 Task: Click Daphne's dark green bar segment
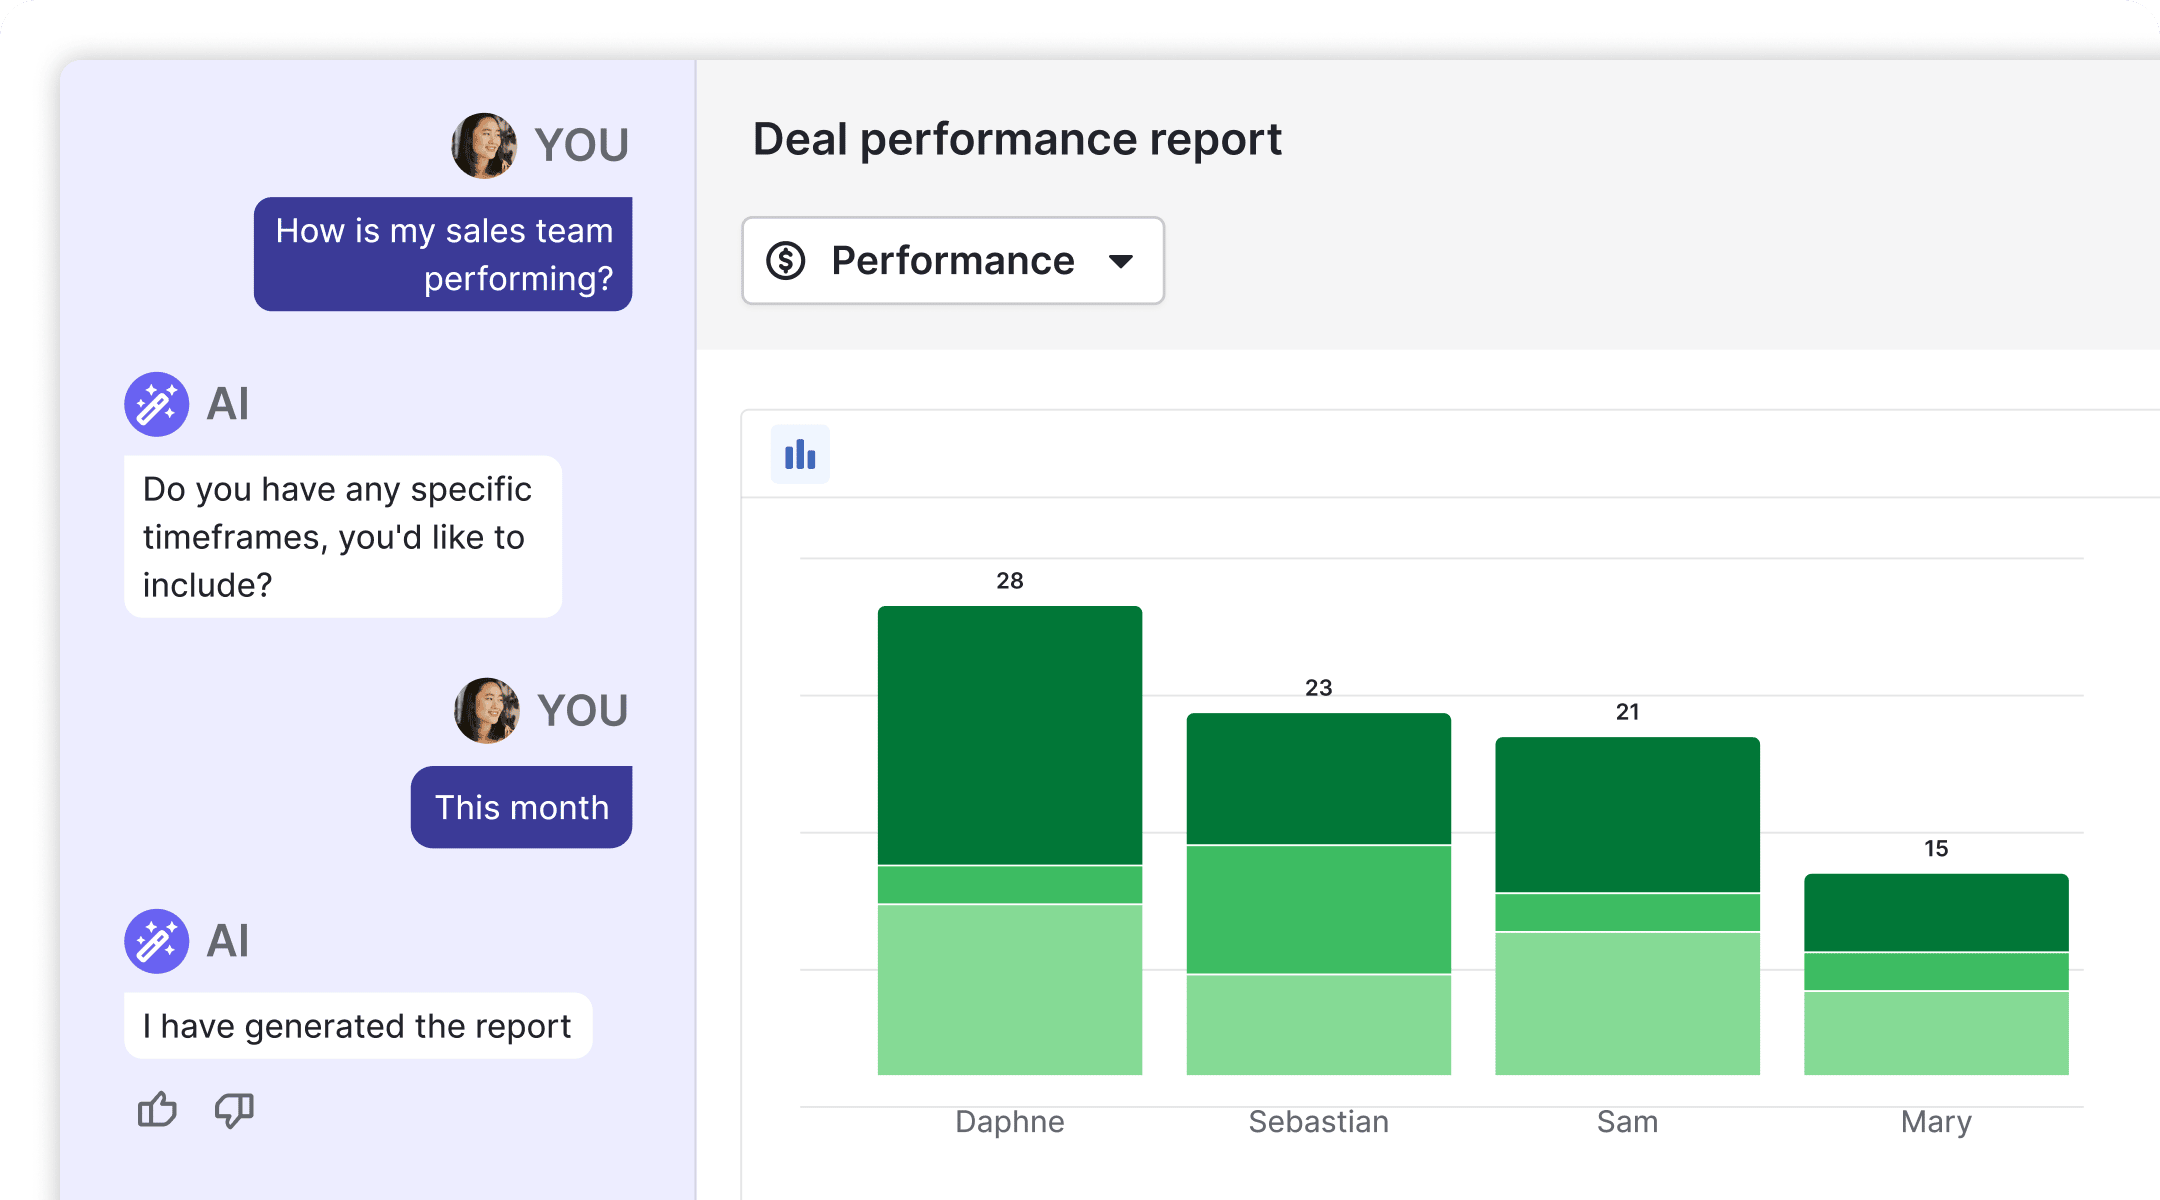pos(1009,735)
